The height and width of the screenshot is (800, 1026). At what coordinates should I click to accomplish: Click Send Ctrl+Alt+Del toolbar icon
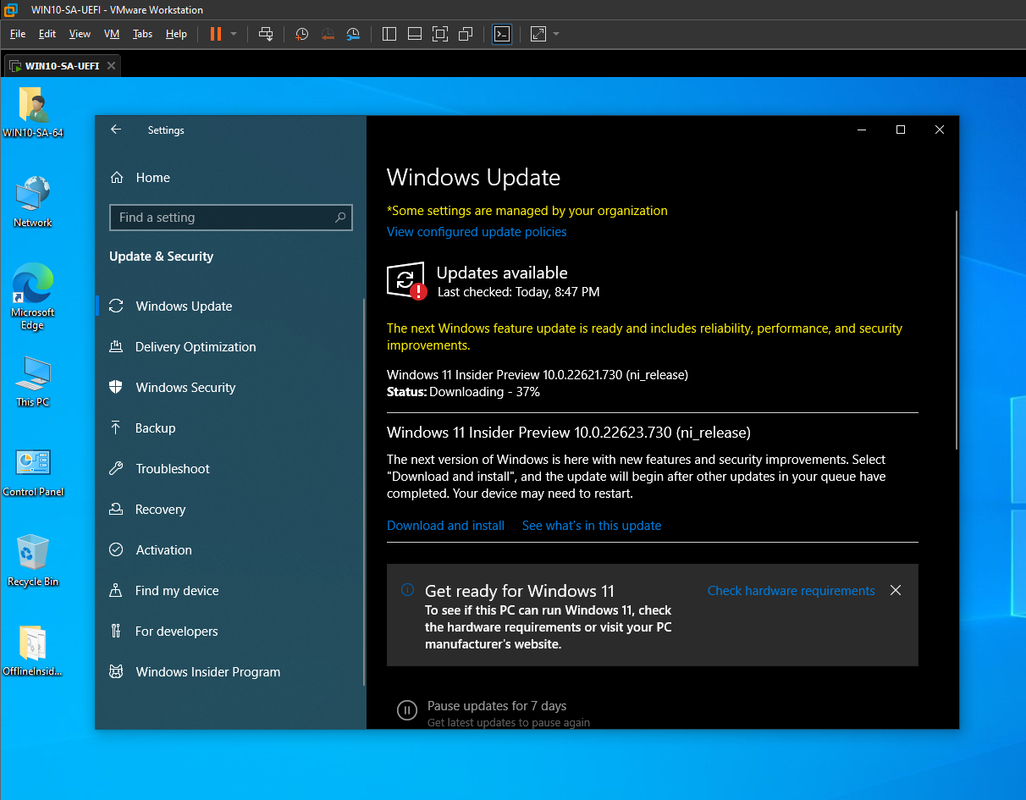(x=266, y=34)
